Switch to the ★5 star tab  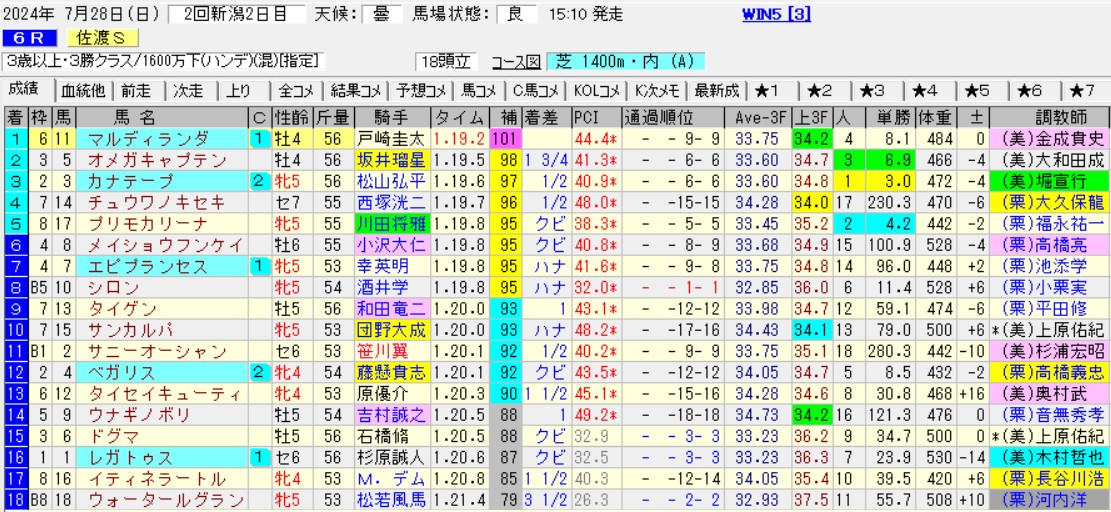[976, 90]
